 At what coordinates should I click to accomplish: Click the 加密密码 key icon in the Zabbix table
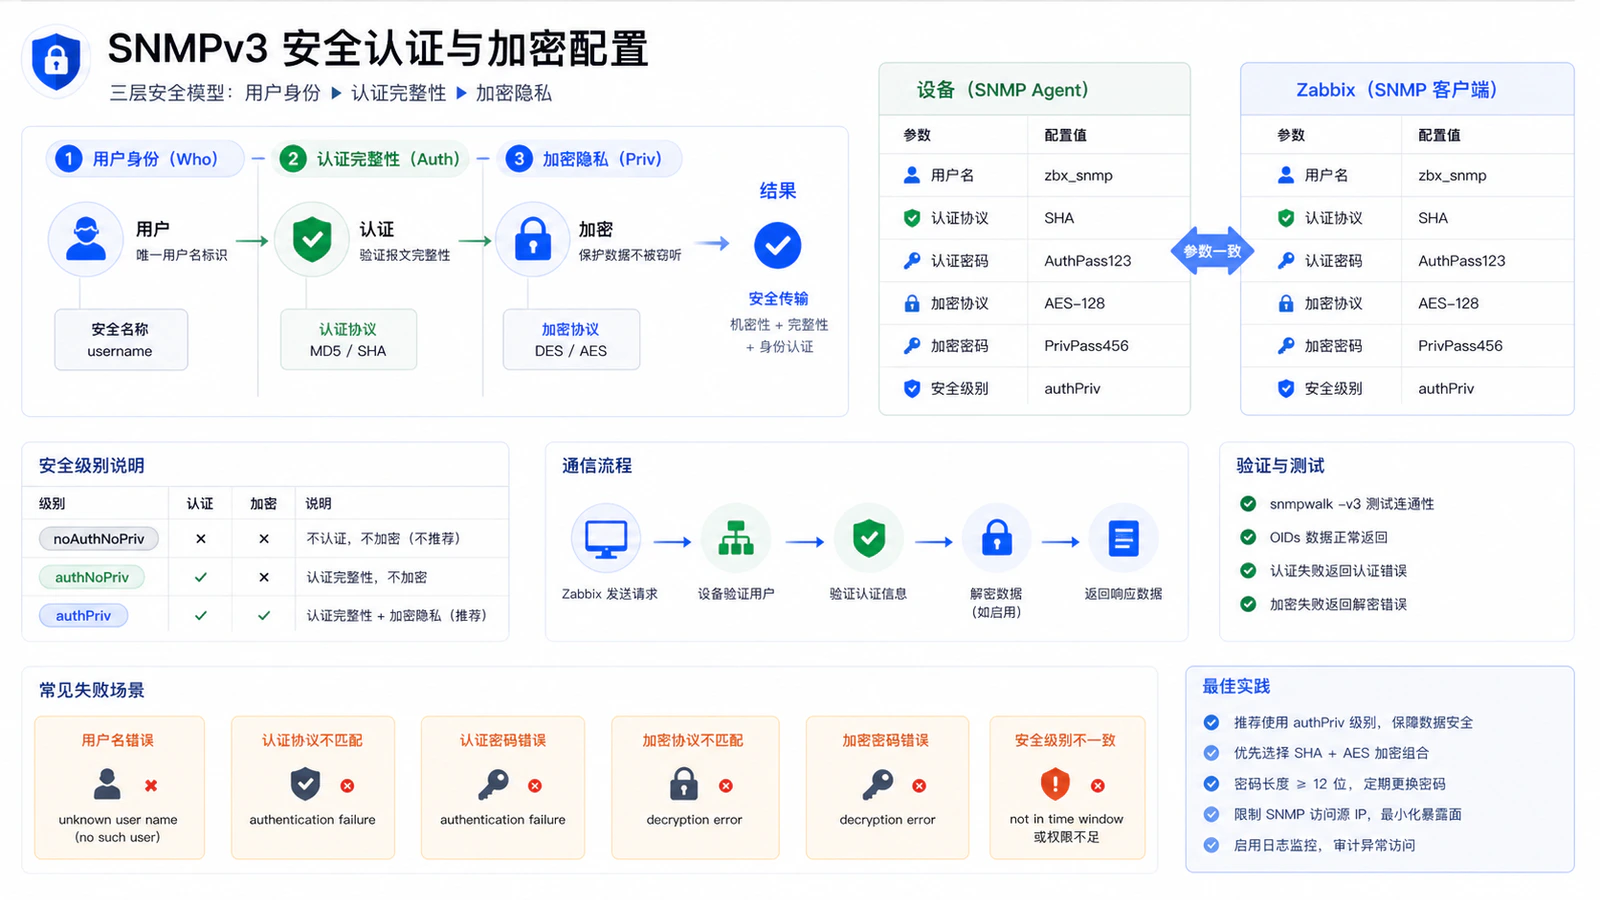pos(1286,346)
